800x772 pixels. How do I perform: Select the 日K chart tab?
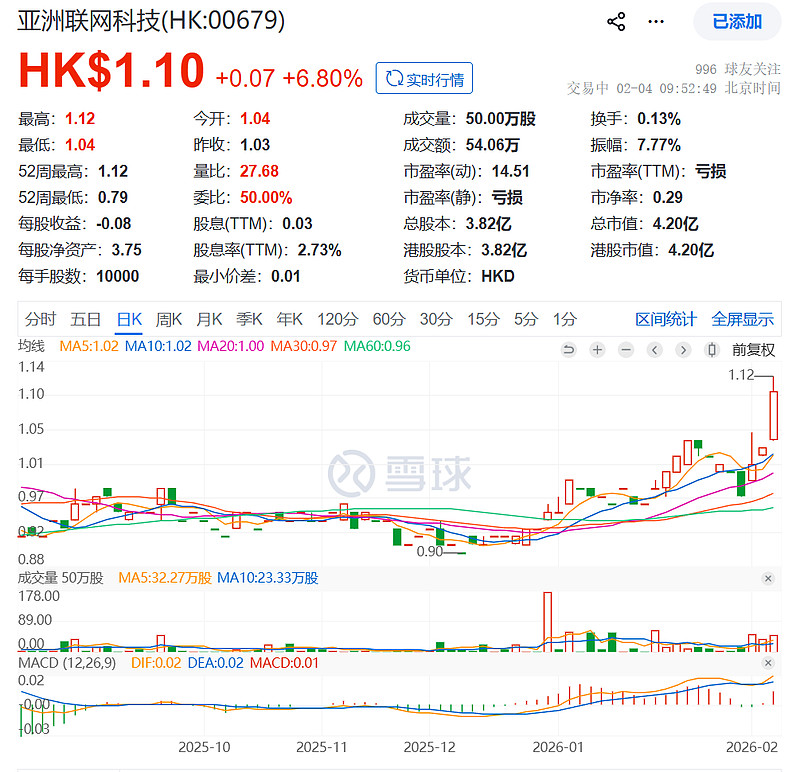click(x=129, y=319)
